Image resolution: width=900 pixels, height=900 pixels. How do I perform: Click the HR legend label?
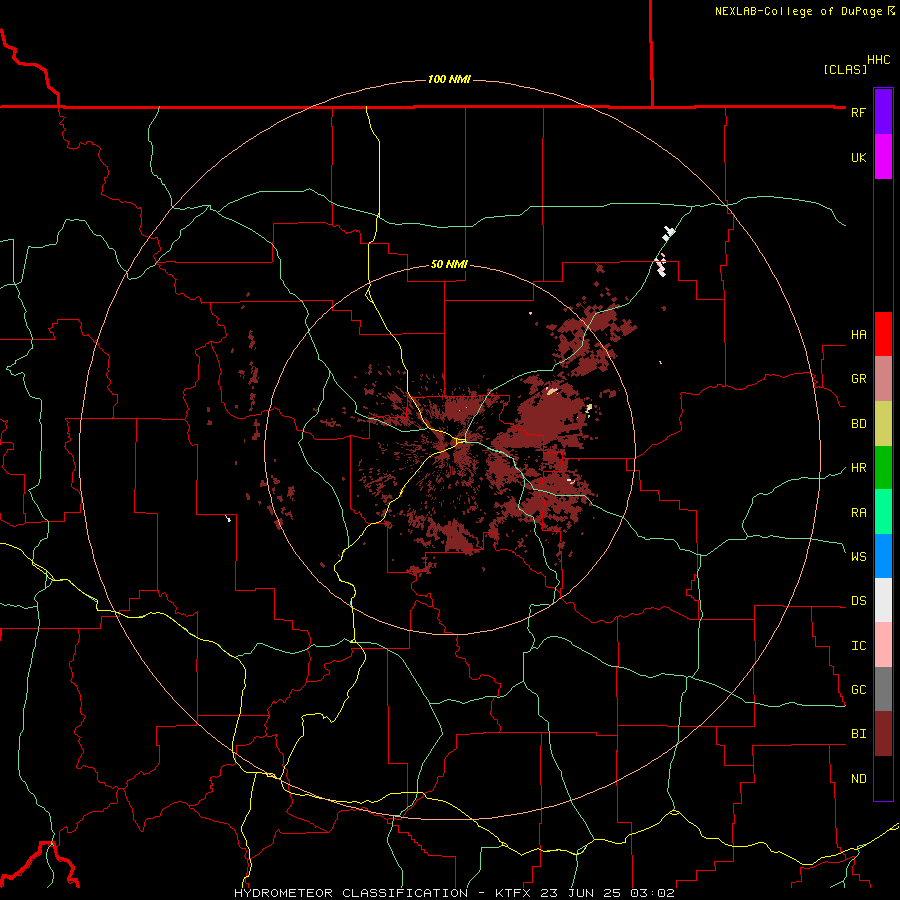pos(858,468)
